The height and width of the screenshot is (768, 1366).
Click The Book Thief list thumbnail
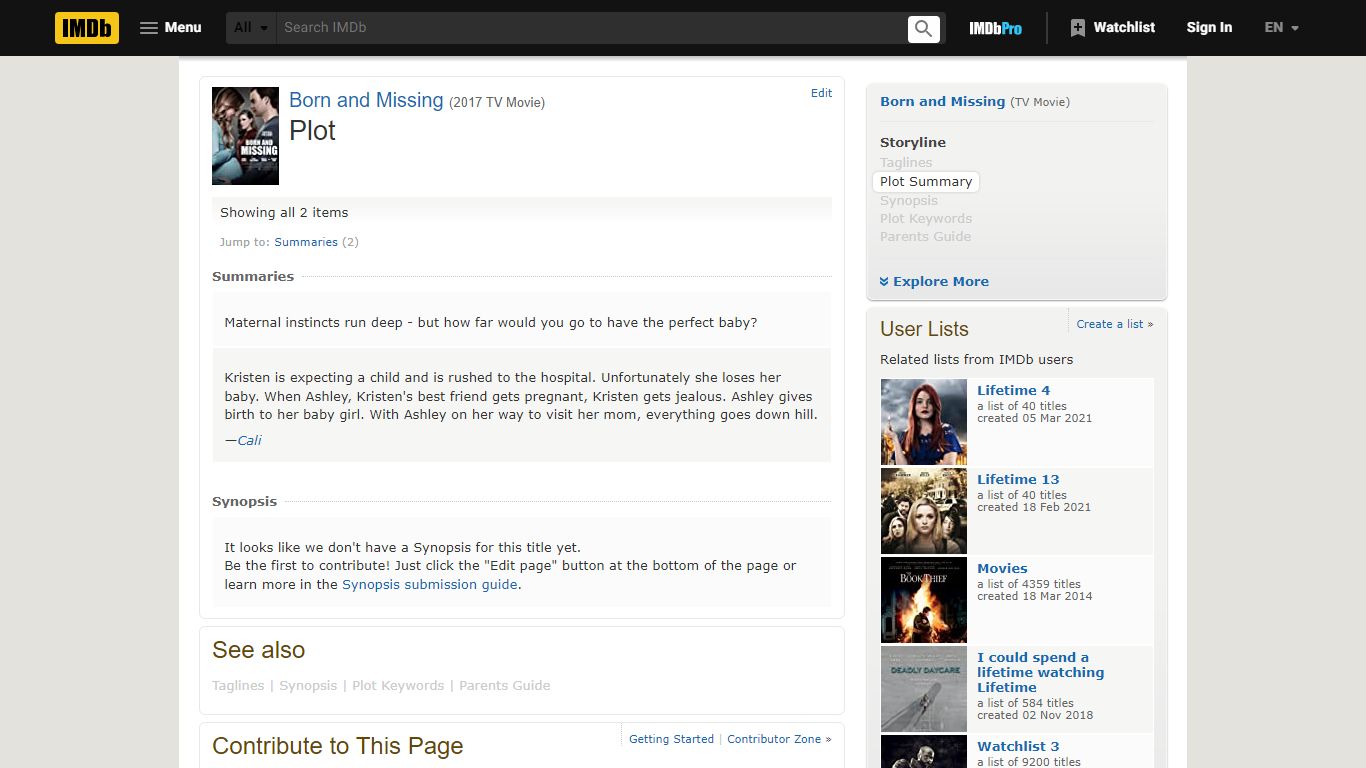point(924,600)
